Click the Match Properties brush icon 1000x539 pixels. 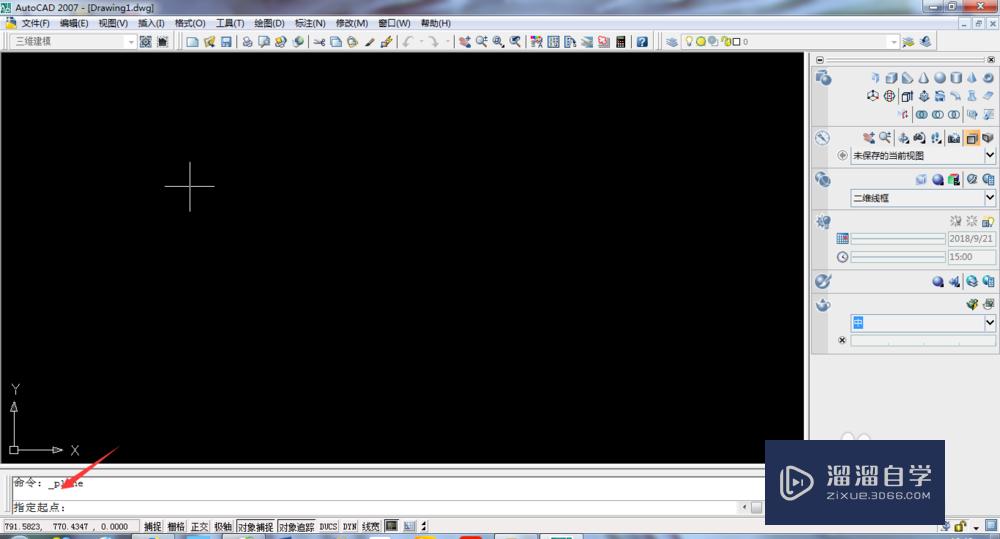(x=369, y=41)
